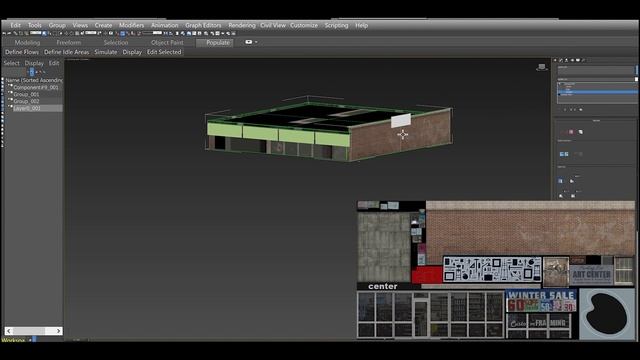Screen dimensions: 640x360
Task: Open the Customize menu
Action: tap(304, 25)
